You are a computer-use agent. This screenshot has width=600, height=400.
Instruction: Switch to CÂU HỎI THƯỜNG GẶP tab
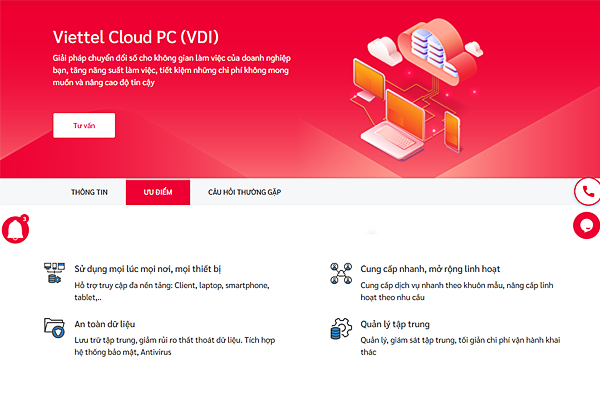click(245, 192)
